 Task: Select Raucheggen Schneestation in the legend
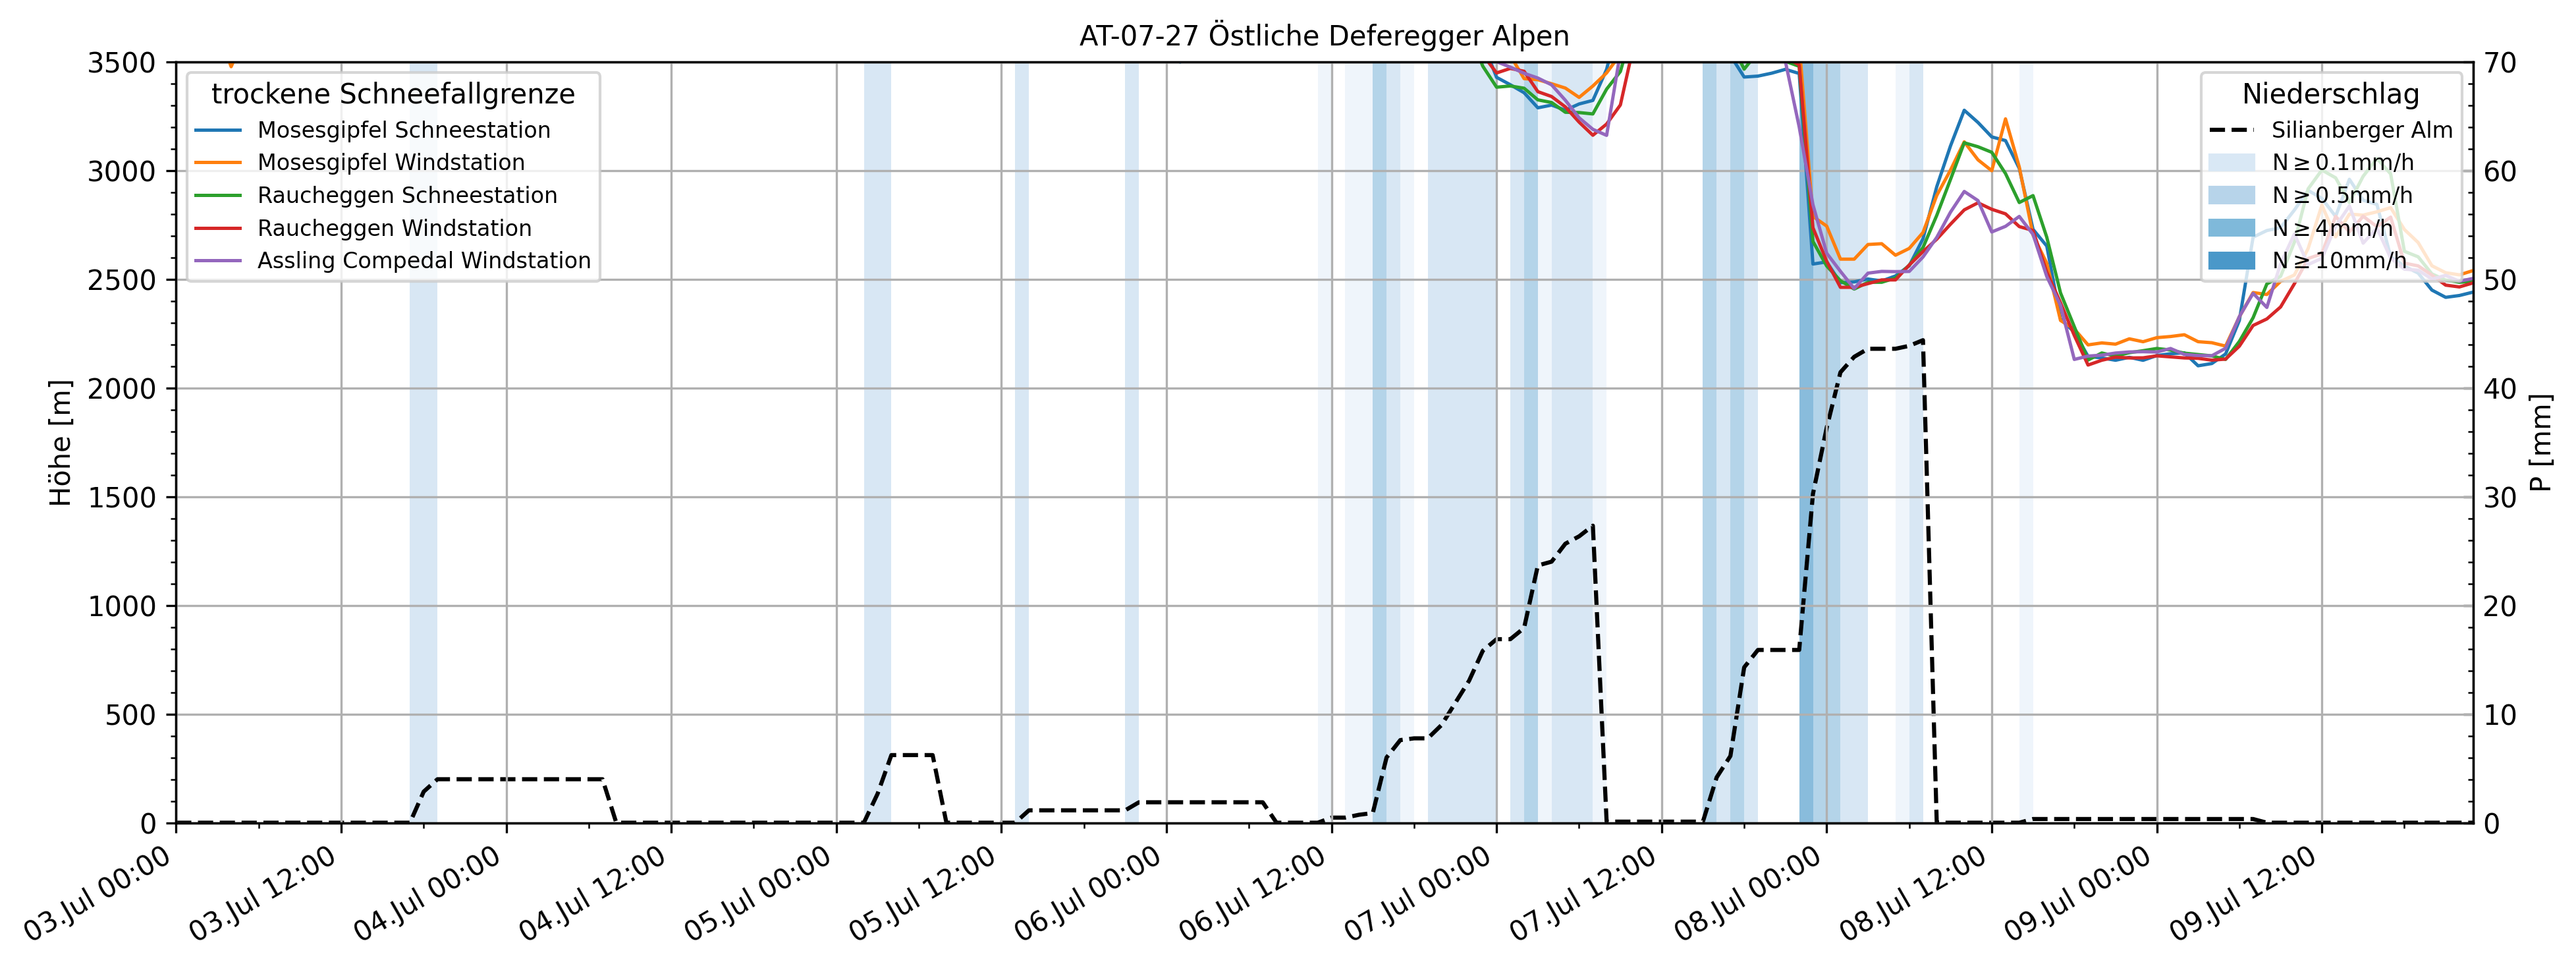coord(407,195)
